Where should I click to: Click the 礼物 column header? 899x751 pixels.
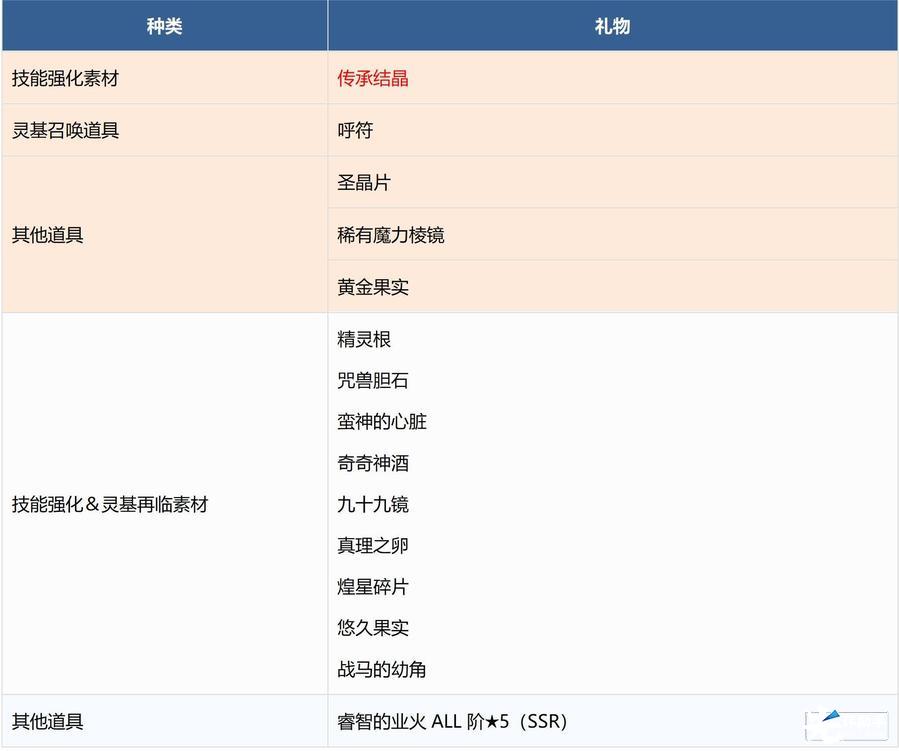[x=612, y=26]
